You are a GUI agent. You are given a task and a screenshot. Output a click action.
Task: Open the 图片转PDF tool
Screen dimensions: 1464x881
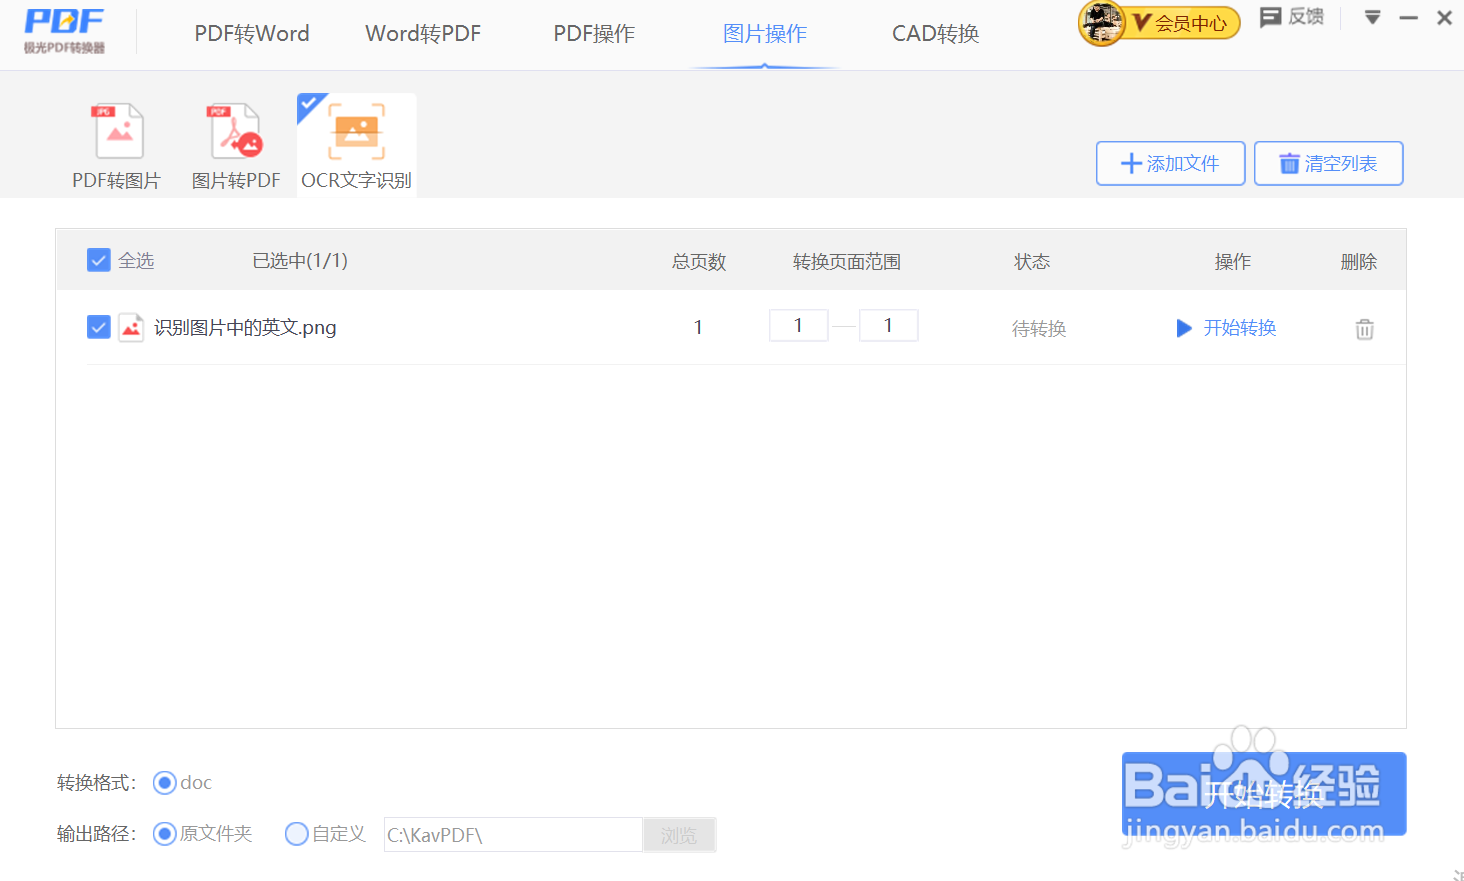pos(236,146)
